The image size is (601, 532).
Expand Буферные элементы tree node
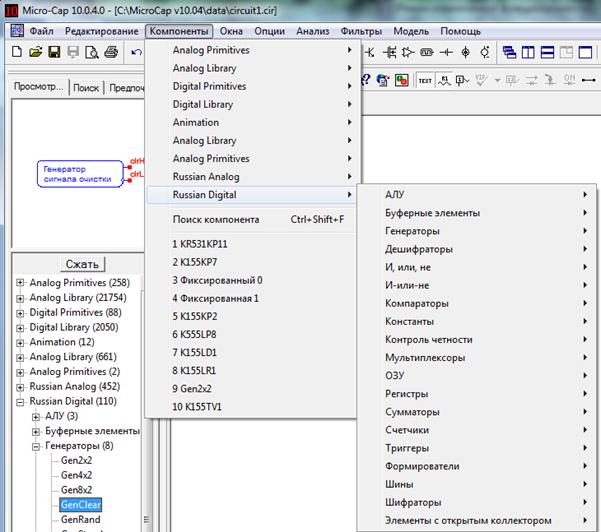[36, 432]
